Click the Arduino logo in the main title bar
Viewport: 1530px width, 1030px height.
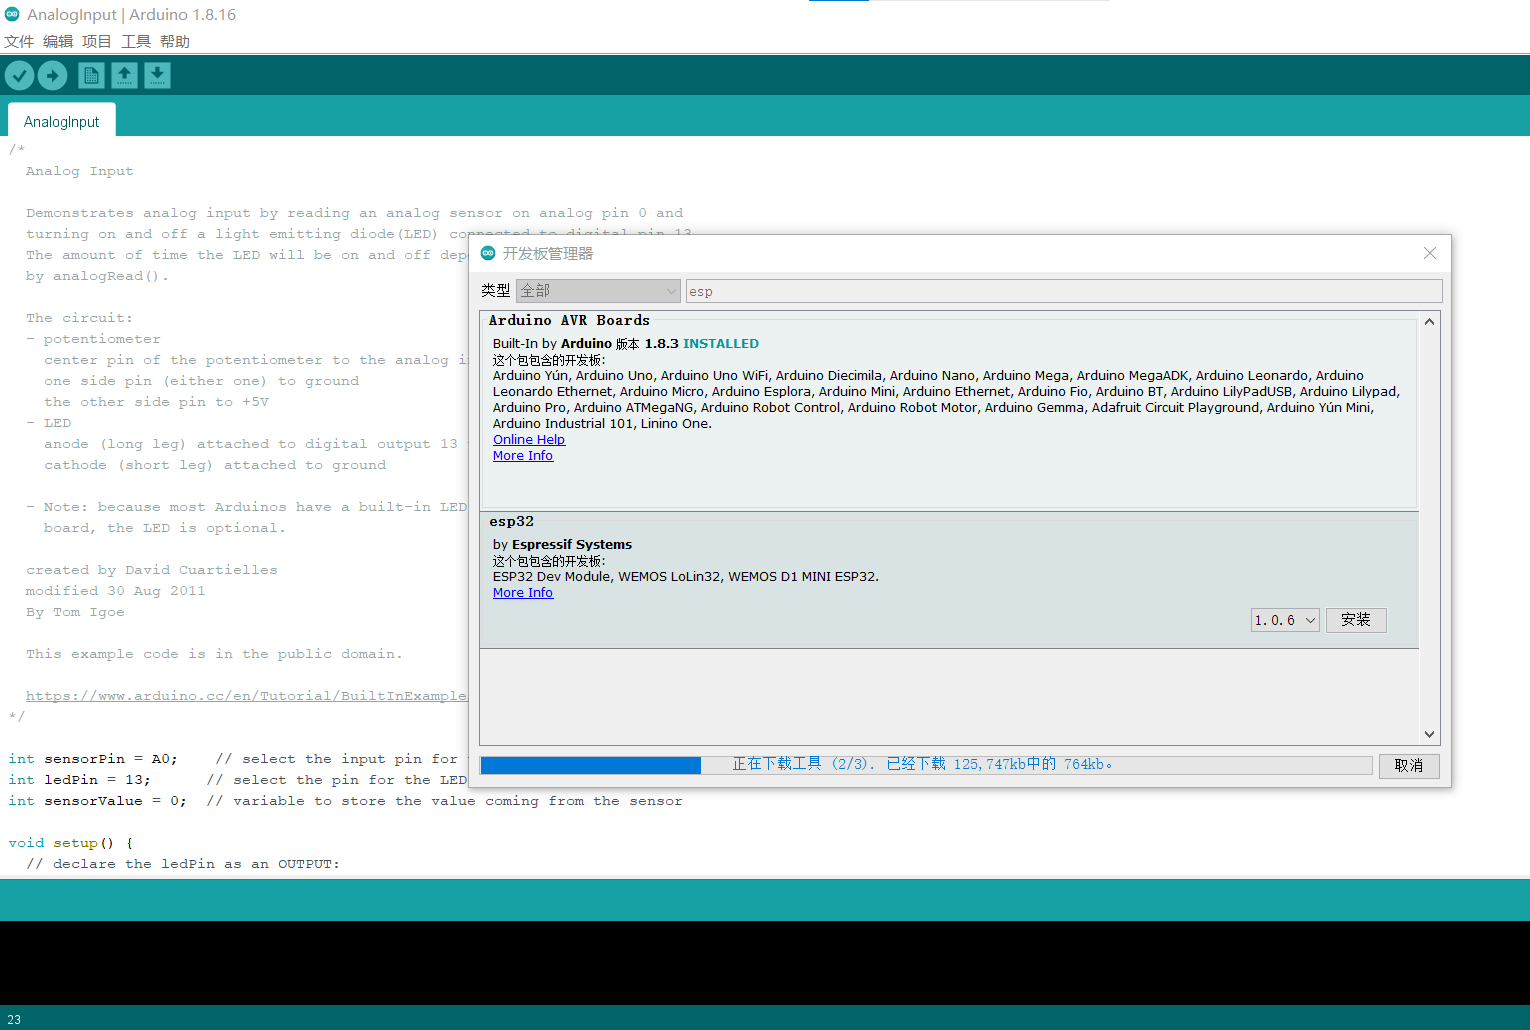coord(12,14)
